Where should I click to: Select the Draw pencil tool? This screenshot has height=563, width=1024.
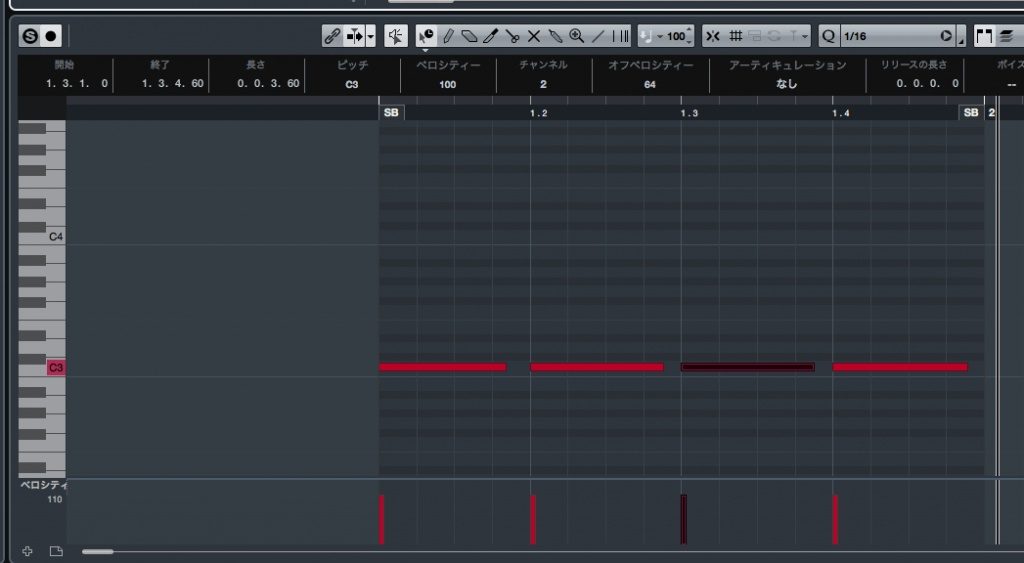[448, 36]
